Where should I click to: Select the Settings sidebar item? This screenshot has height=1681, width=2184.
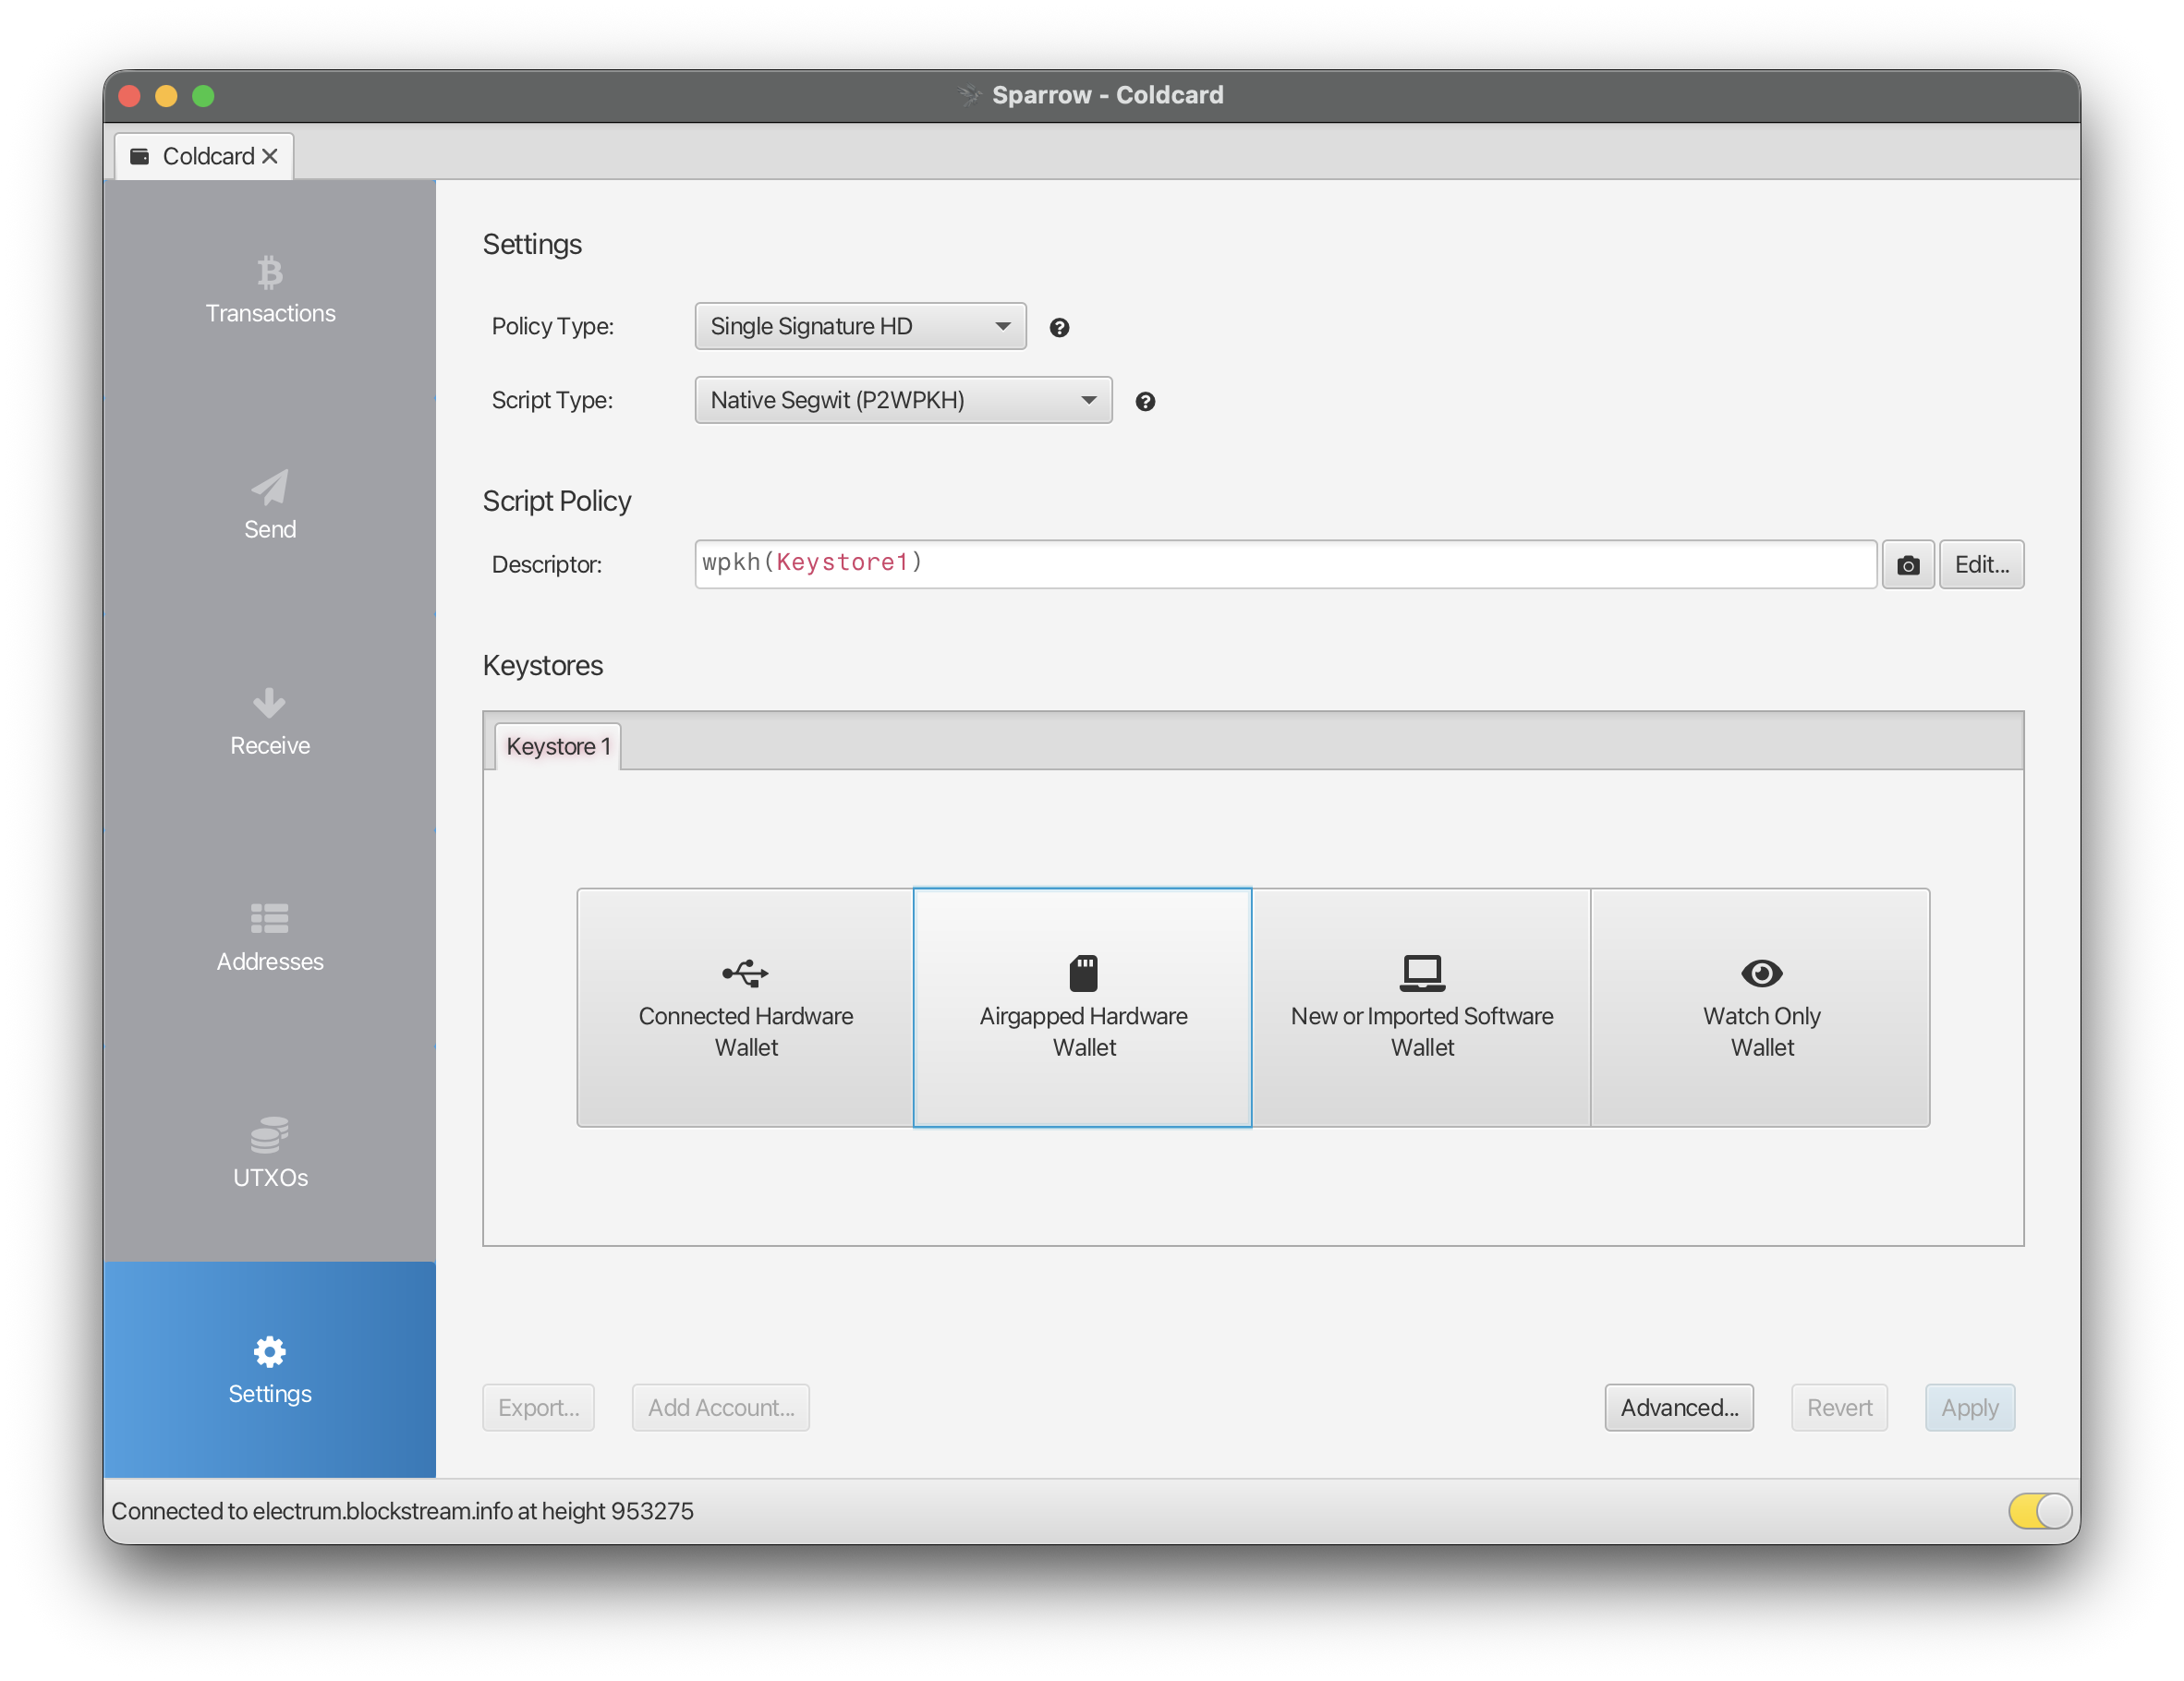tap(270, 1369)
